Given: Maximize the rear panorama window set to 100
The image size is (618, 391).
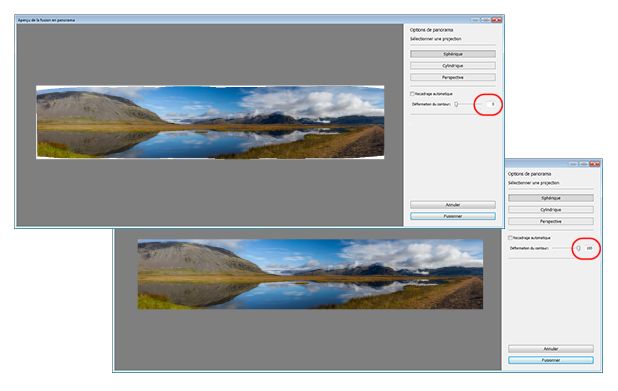Looking at the screenshot, I should click(584, 164).
